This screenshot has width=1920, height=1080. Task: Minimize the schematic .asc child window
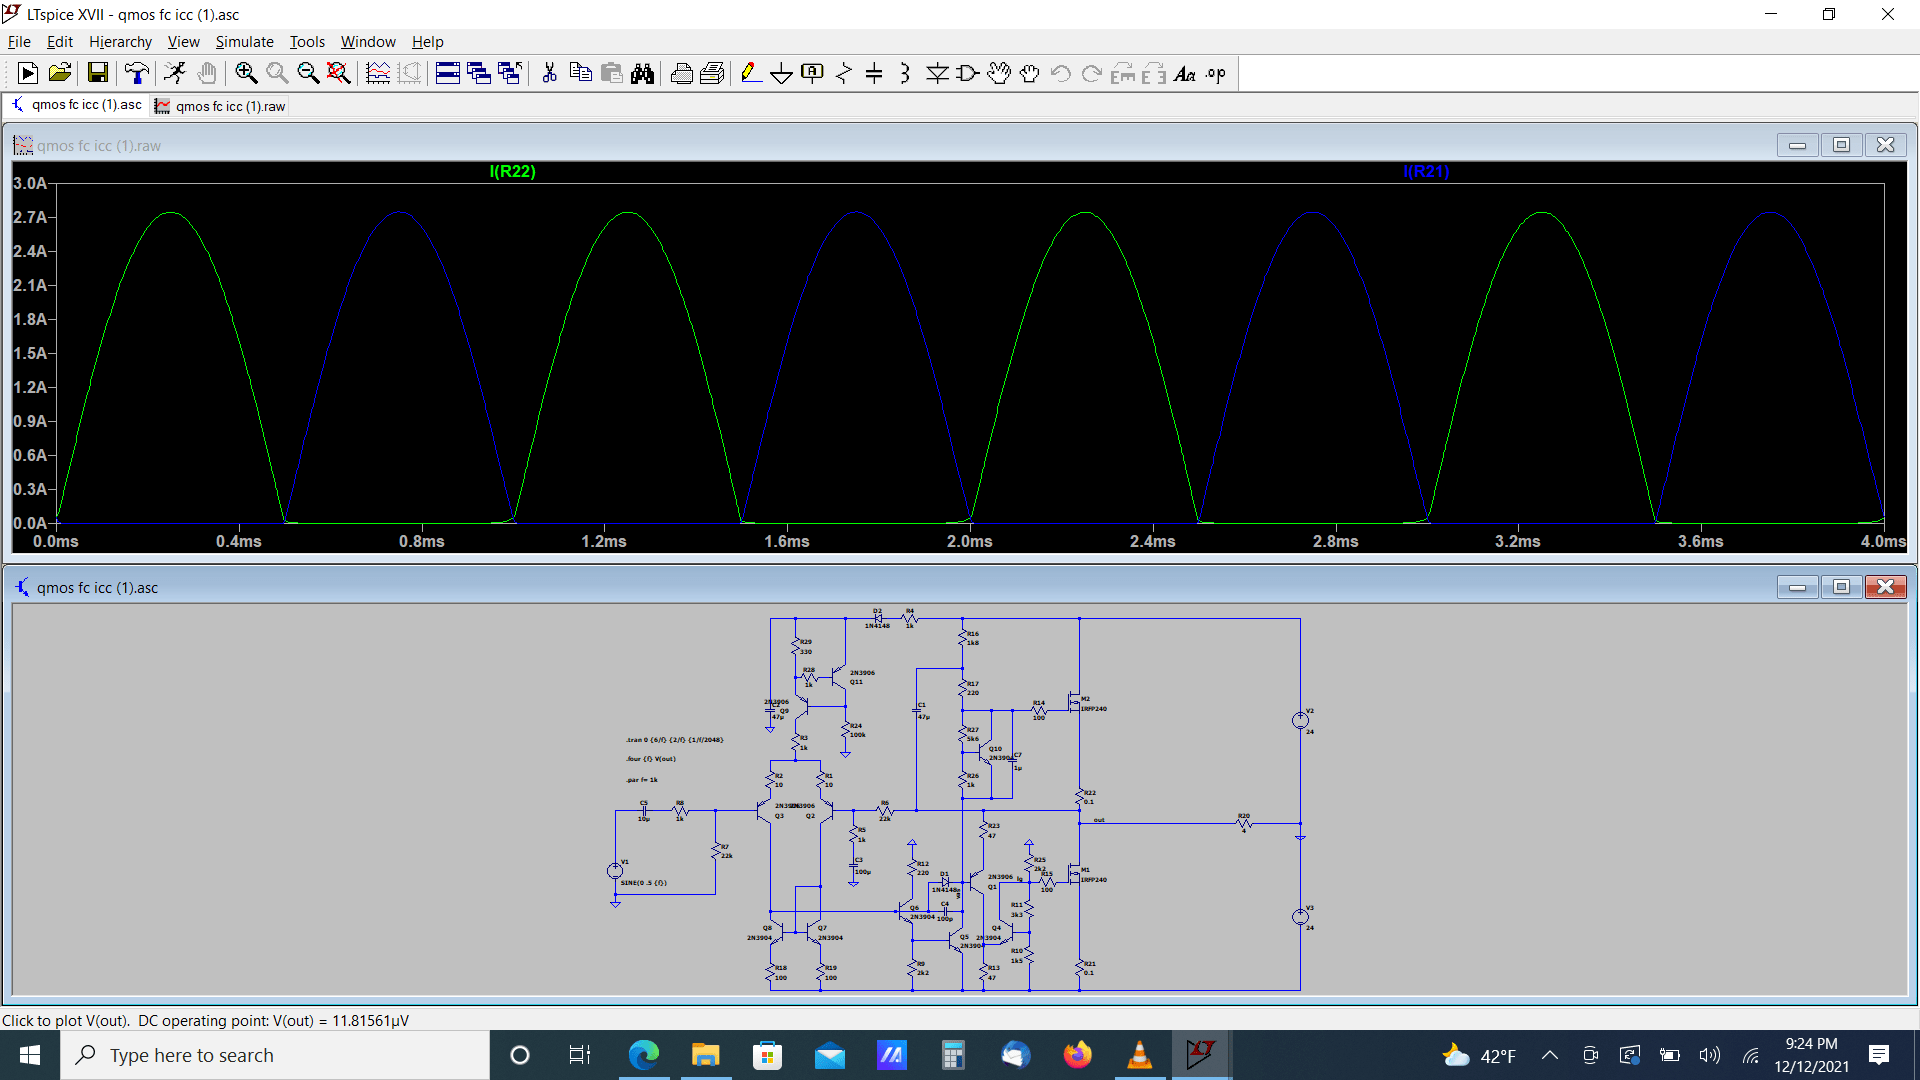tap(1797, 587)
